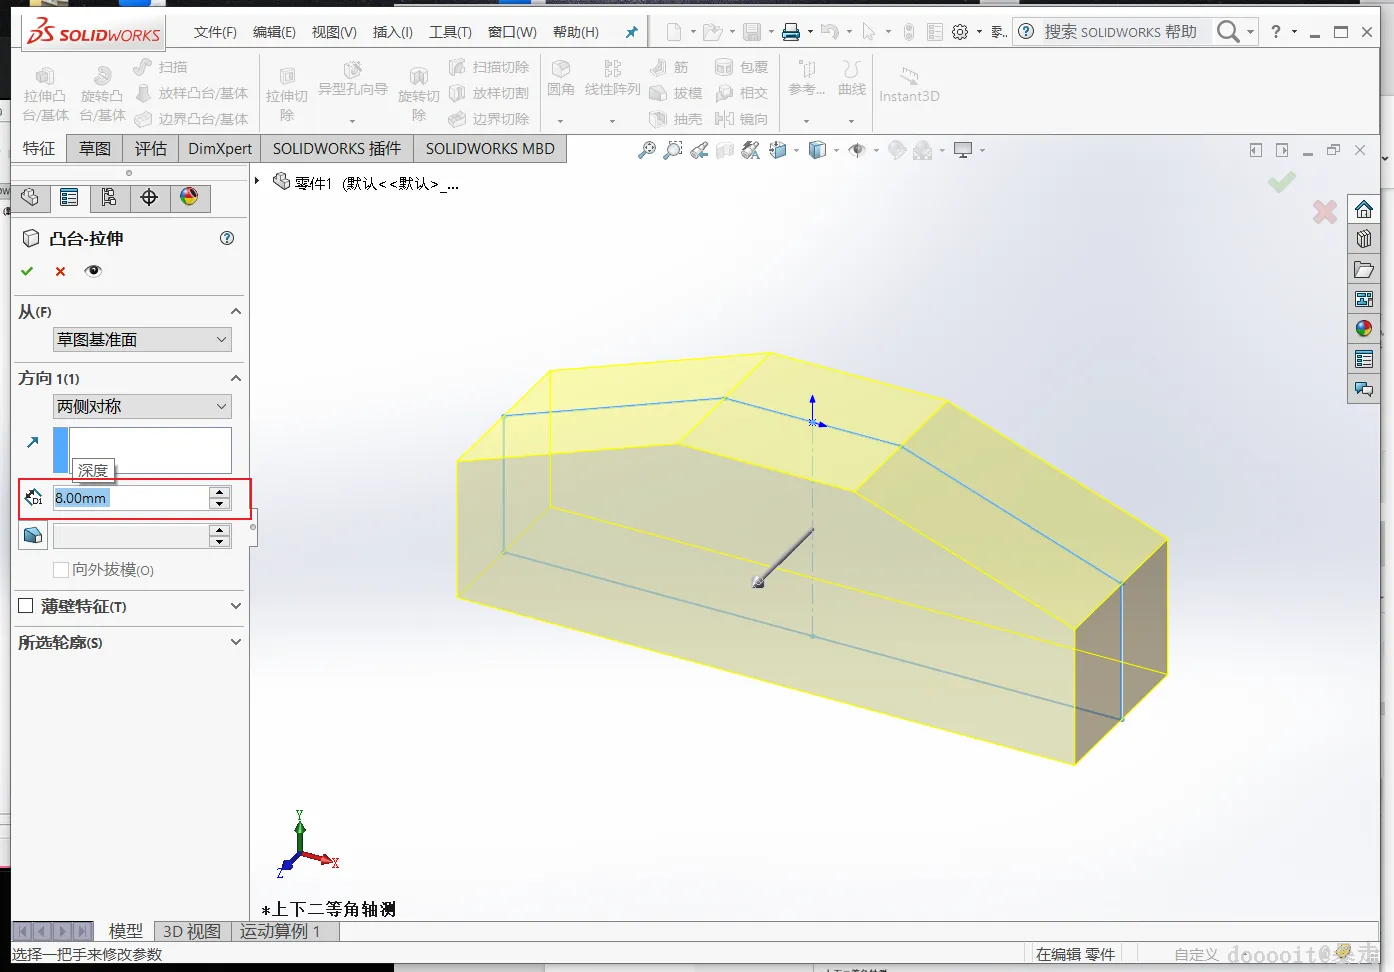1394x972 pixels.
Task: Switch to the 草图 tab
Action: pos(95,149)
